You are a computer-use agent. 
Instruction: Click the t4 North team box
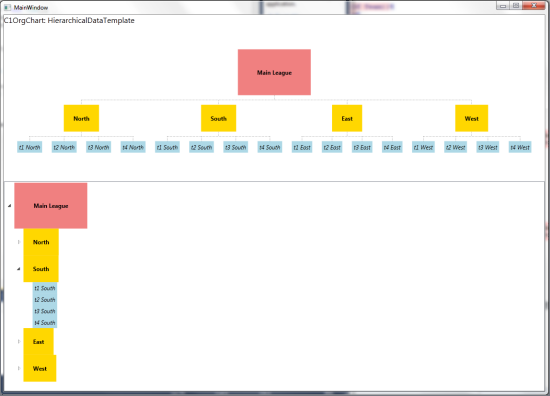(133, 147)
